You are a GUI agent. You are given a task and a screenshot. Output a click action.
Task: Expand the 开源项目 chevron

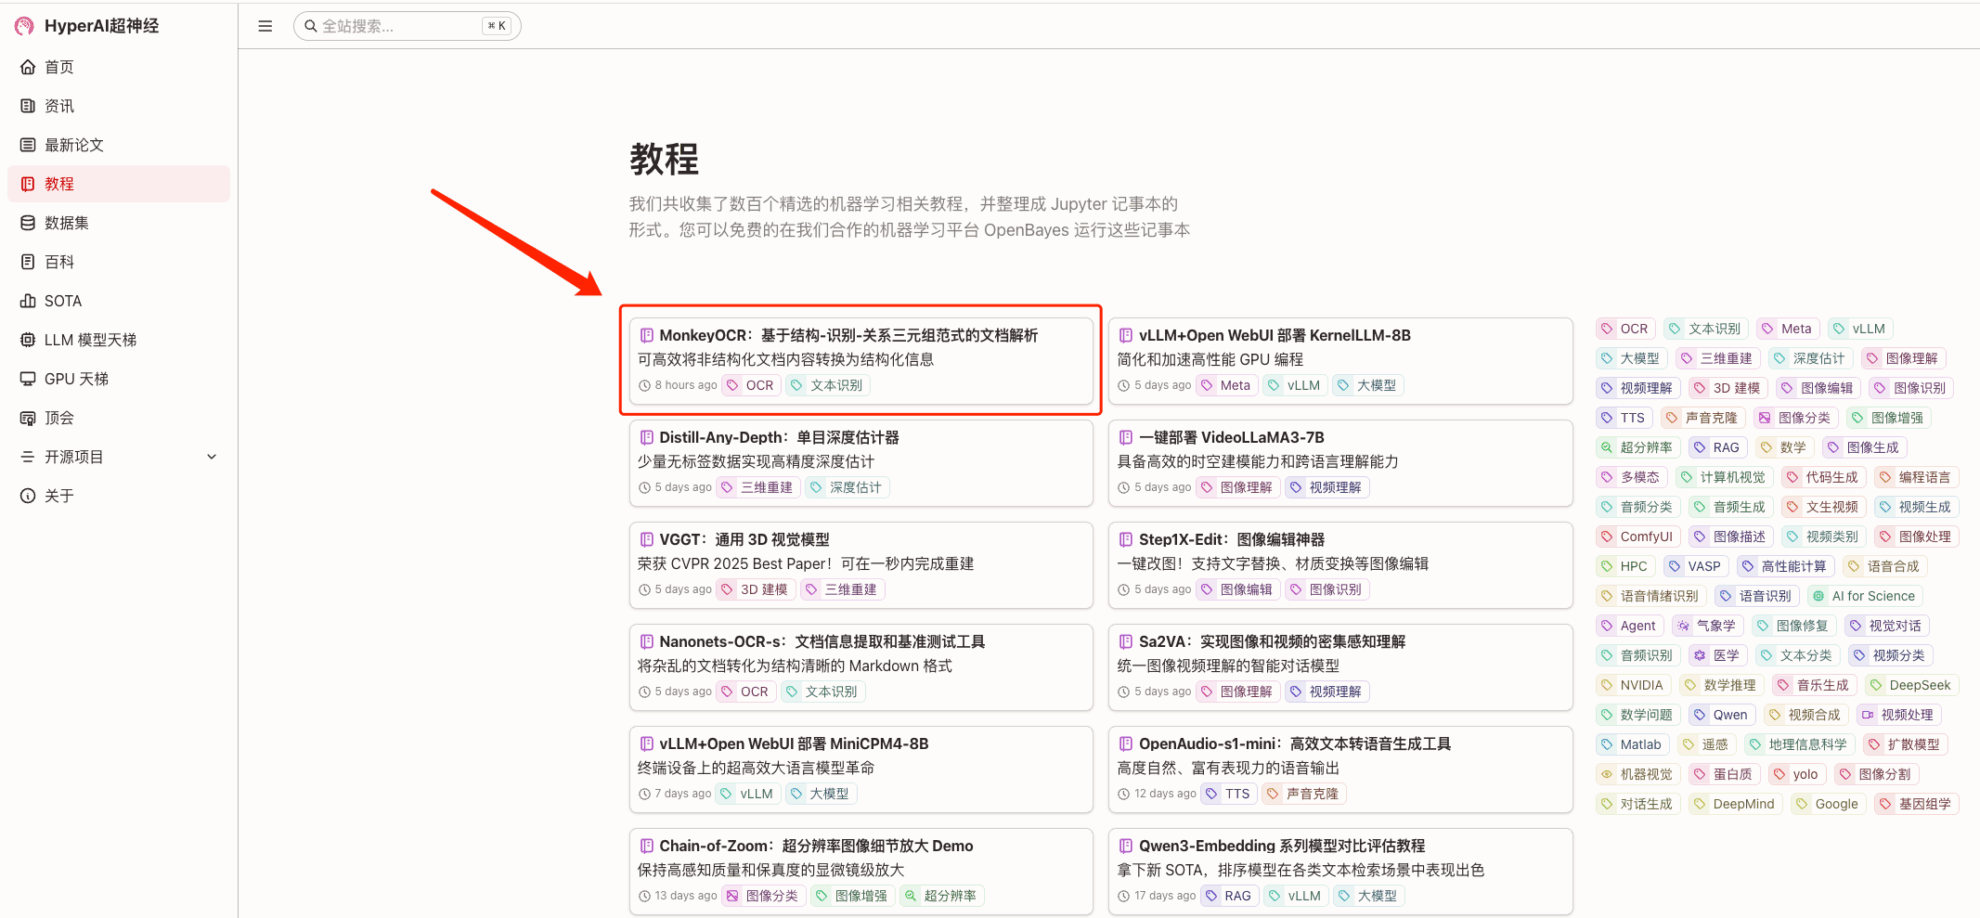[211, 457]
